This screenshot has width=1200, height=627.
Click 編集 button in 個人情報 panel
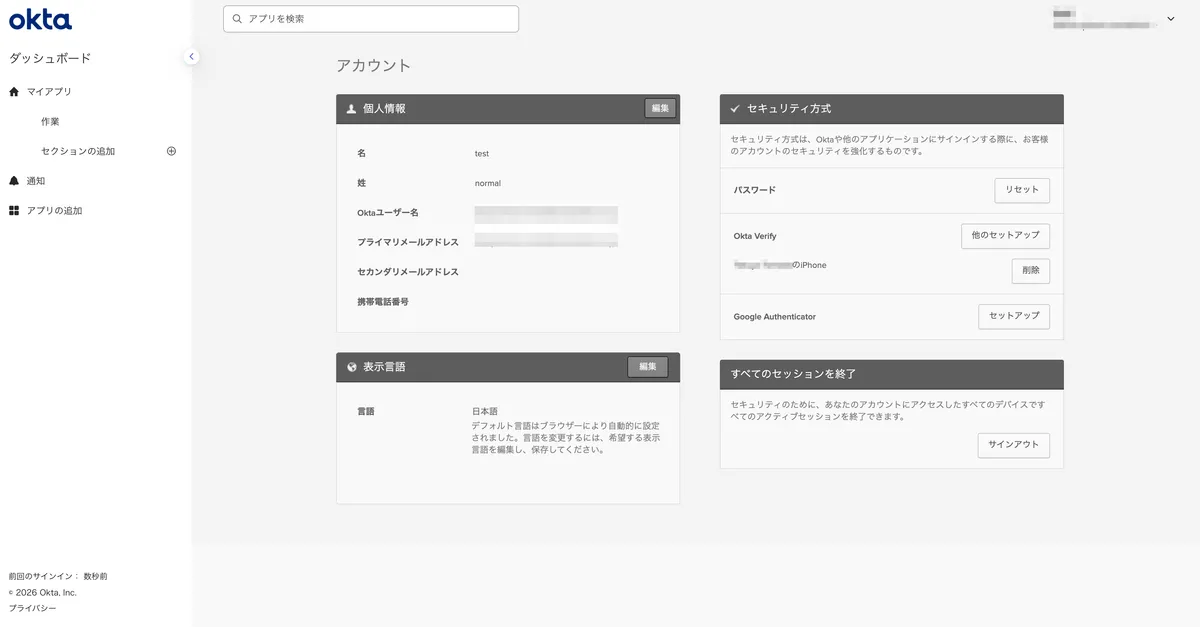coord(660,108)
